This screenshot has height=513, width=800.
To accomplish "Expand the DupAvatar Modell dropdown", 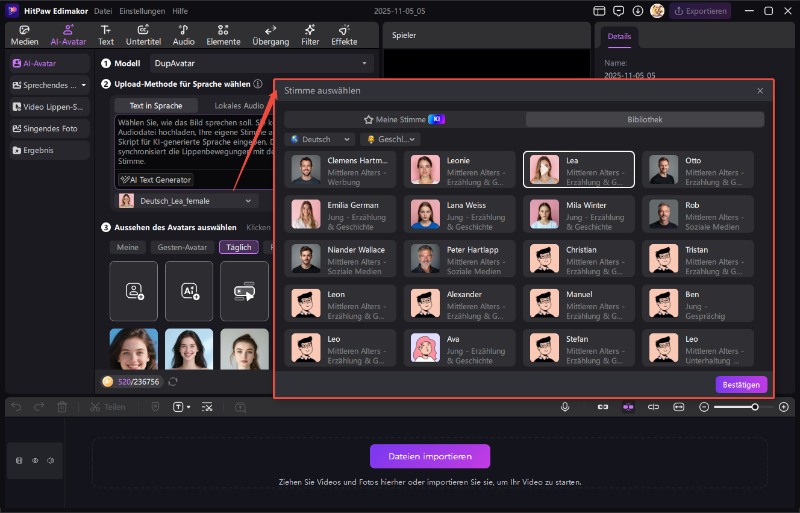I will (260, 63).
